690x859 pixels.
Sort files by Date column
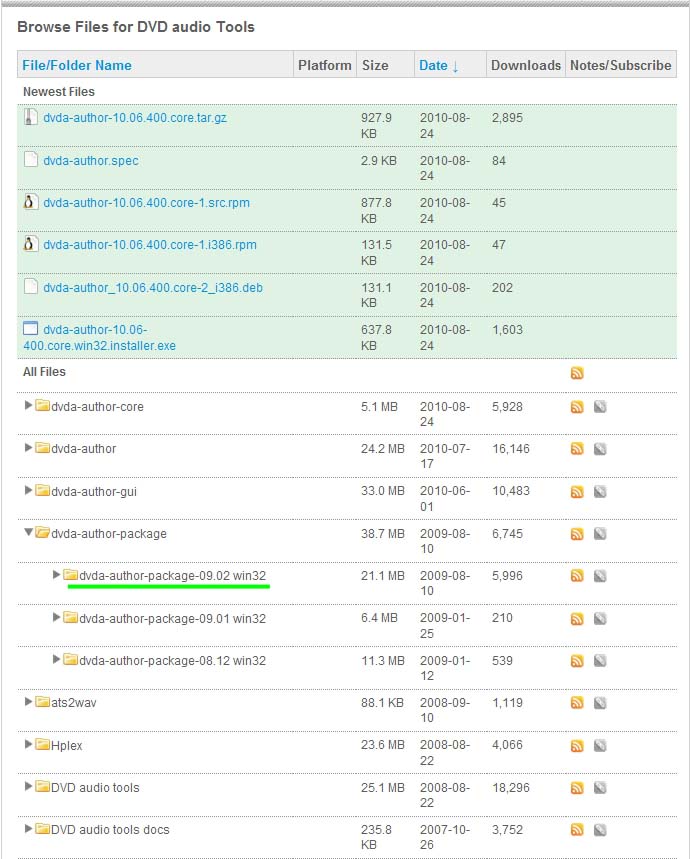click(x=439, y=65)
